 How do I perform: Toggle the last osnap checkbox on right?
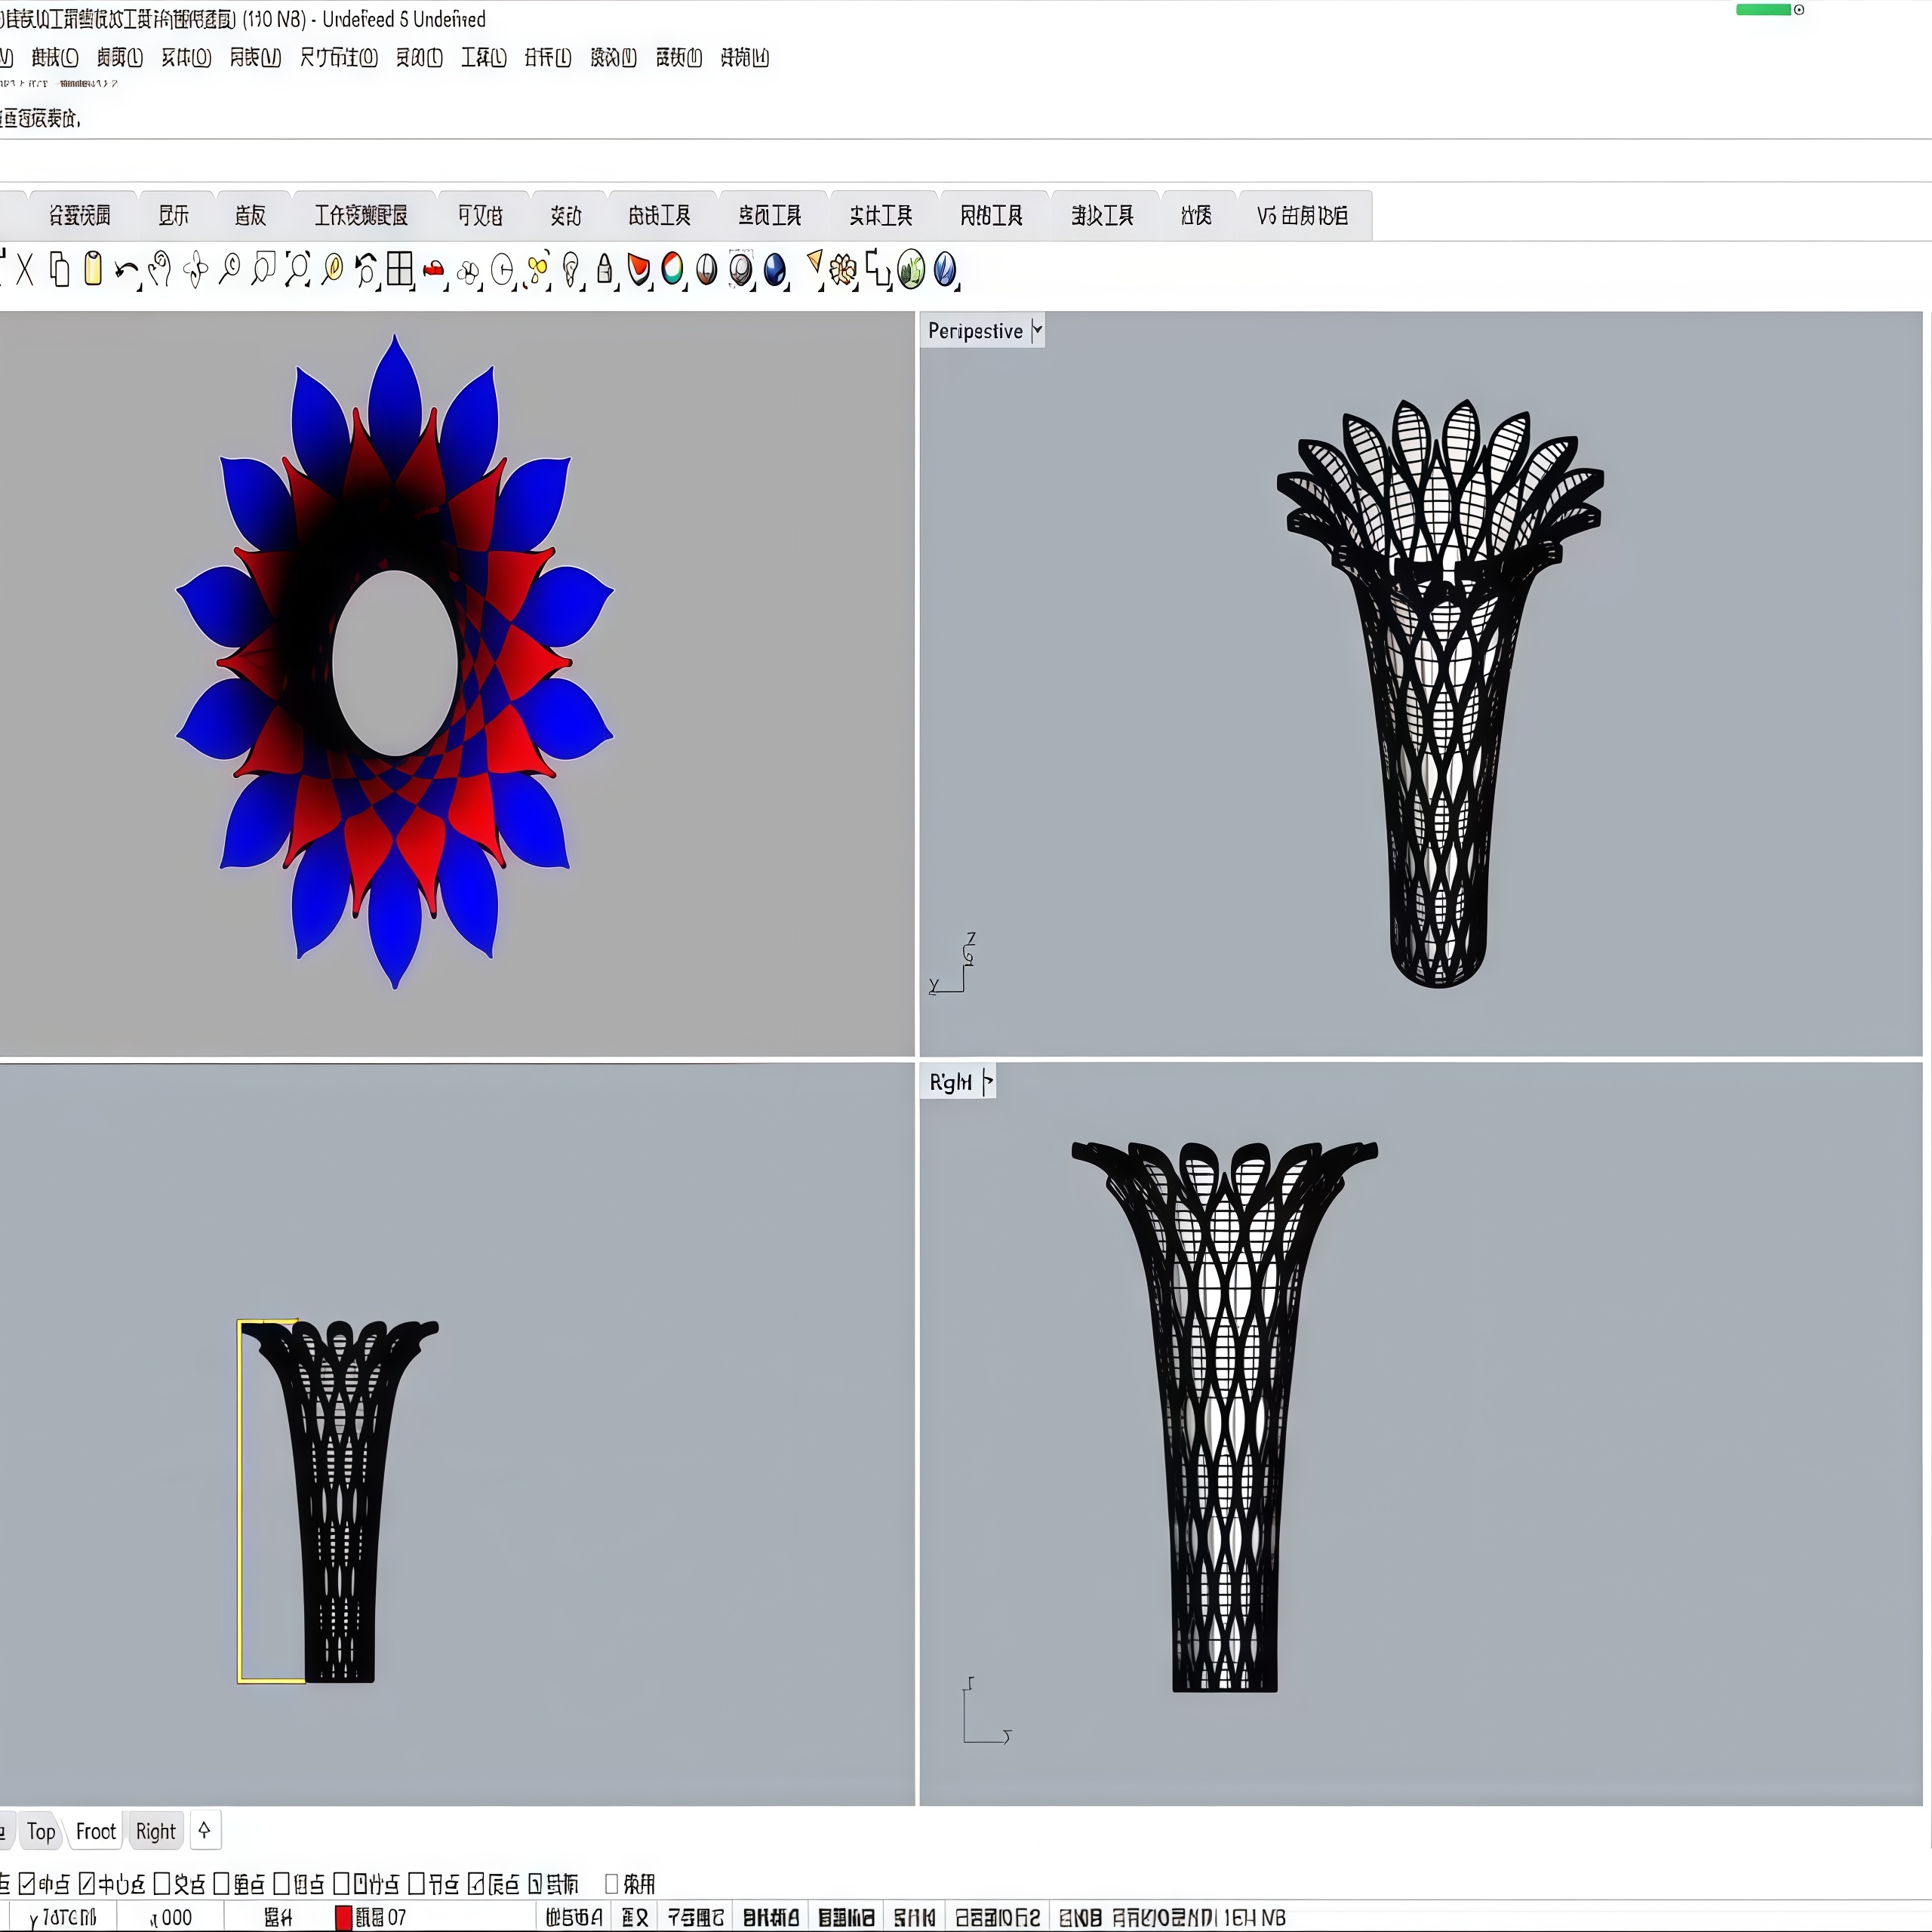pyautogui.click(x=611, y=1884)
